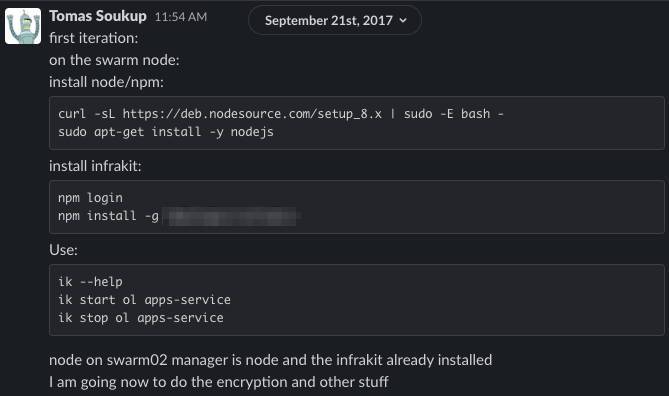The width and height of the screenshot is (669, 396).
Task: Click the ik start ol apps-service line
Action: click(x=145, y=300)
